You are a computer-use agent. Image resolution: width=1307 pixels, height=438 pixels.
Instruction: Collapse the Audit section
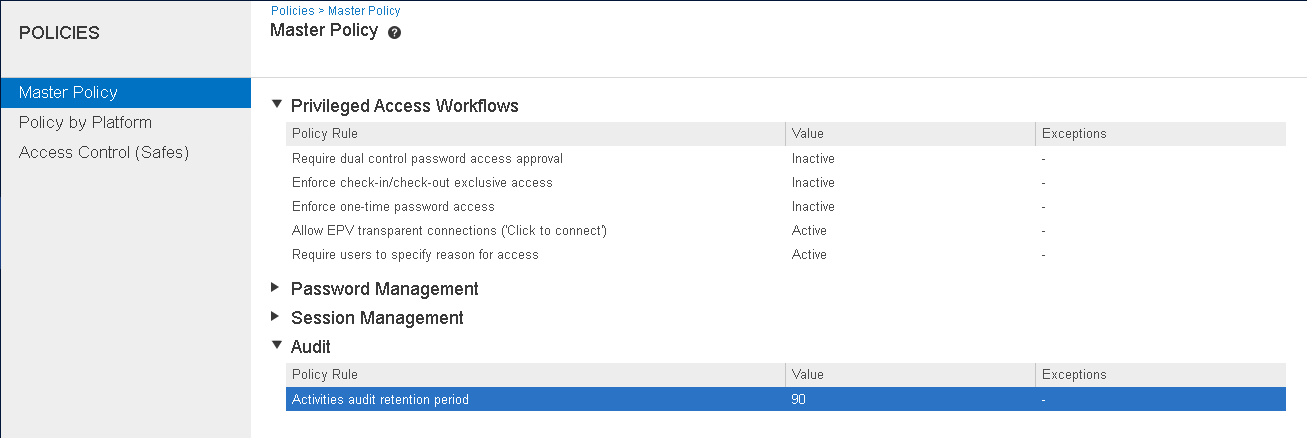pyautogui.click(x=277, y=345)
